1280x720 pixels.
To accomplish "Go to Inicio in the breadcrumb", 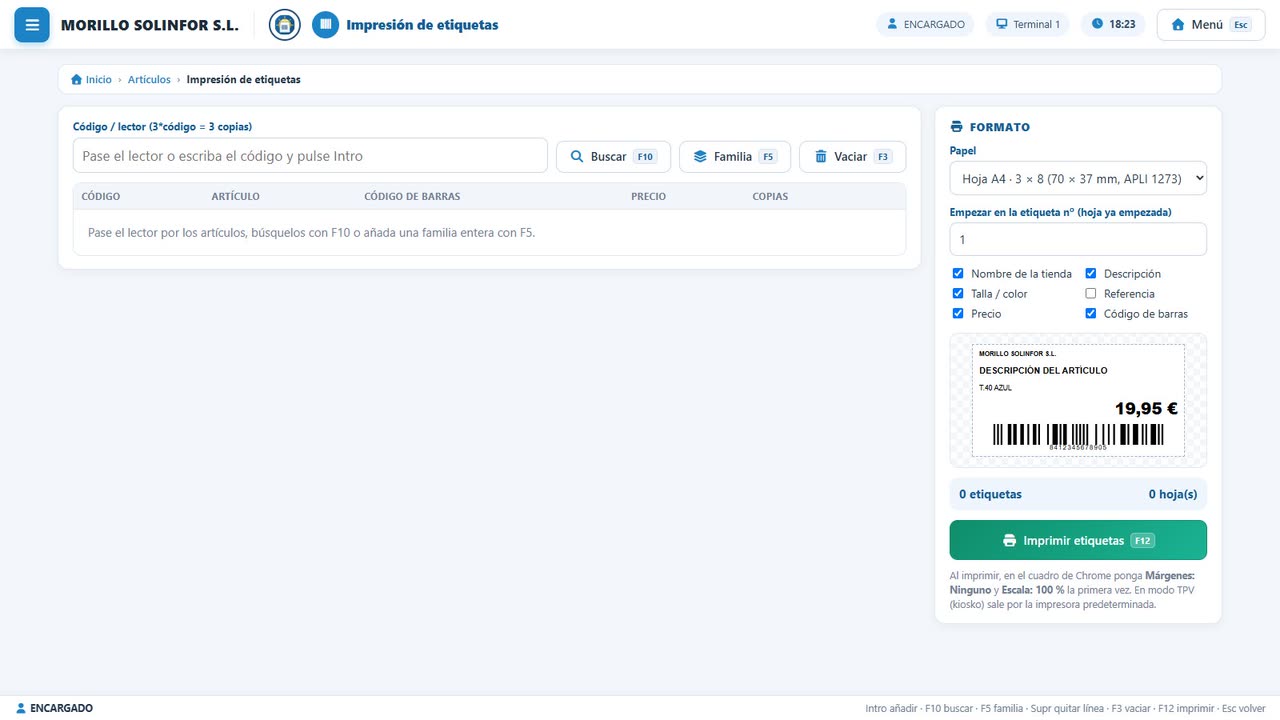I will click(99, 80).
